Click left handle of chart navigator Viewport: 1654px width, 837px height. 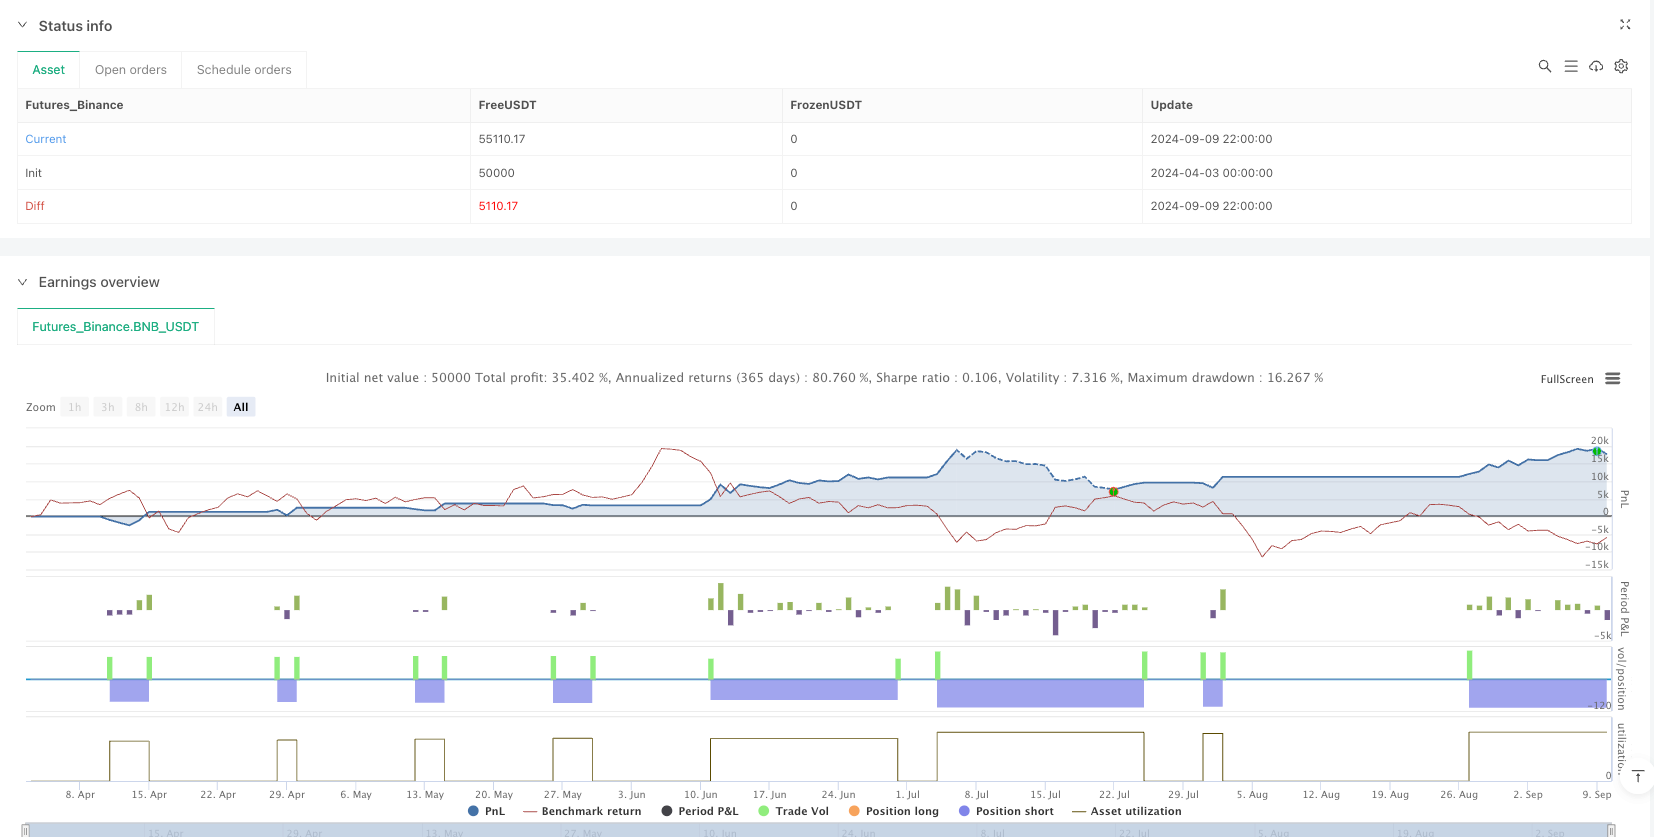[26, 830]
